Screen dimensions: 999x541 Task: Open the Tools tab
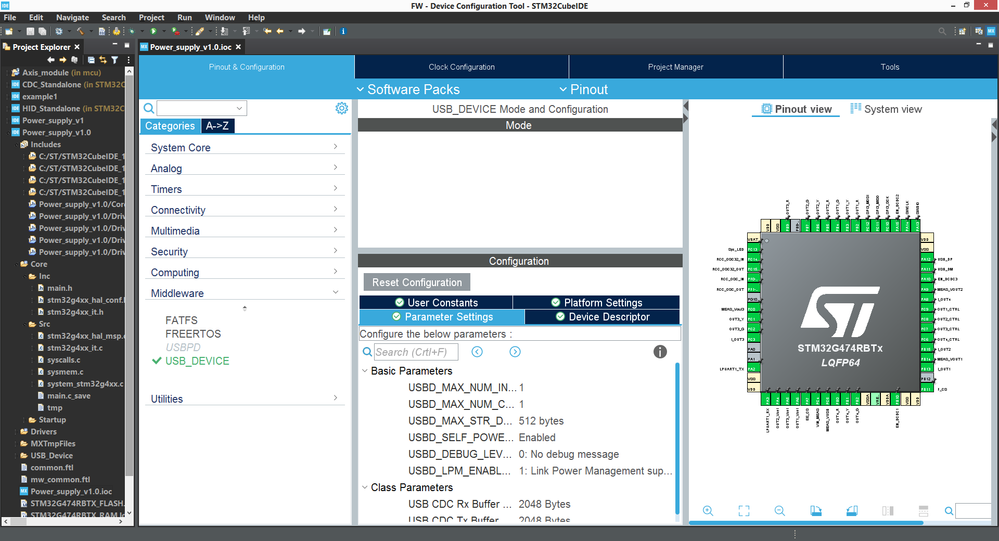pyautogui.click(x=890, y=67)
